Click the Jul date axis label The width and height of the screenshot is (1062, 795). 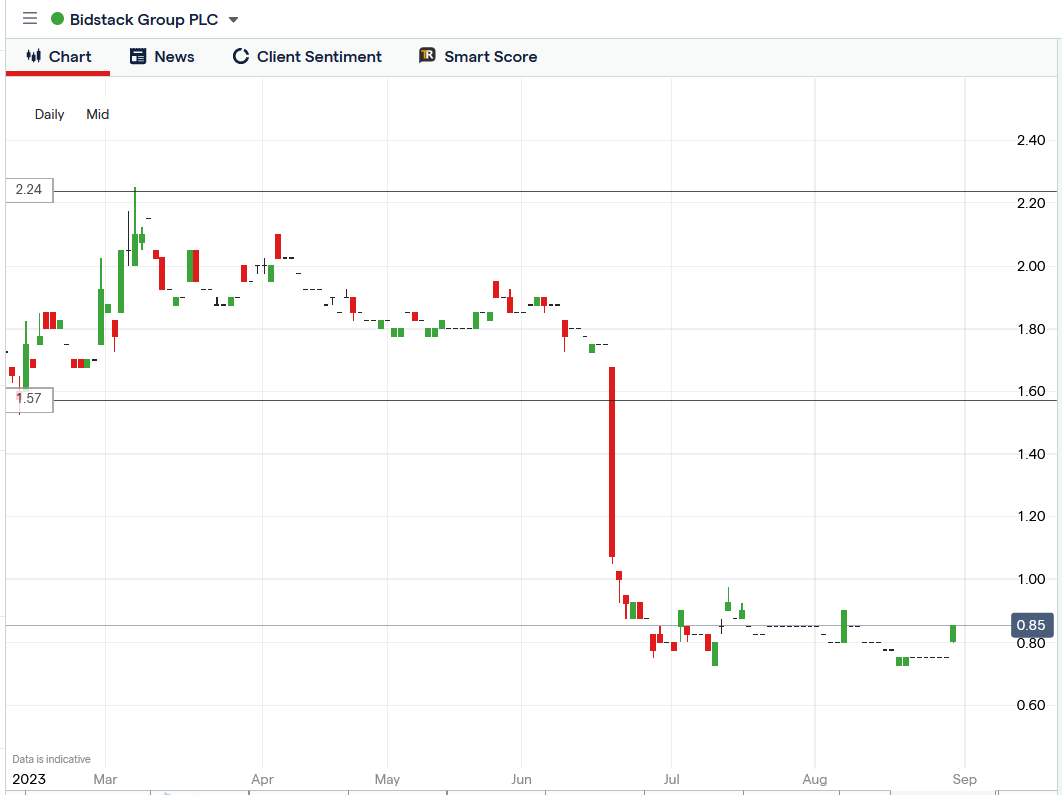(671, 779)
